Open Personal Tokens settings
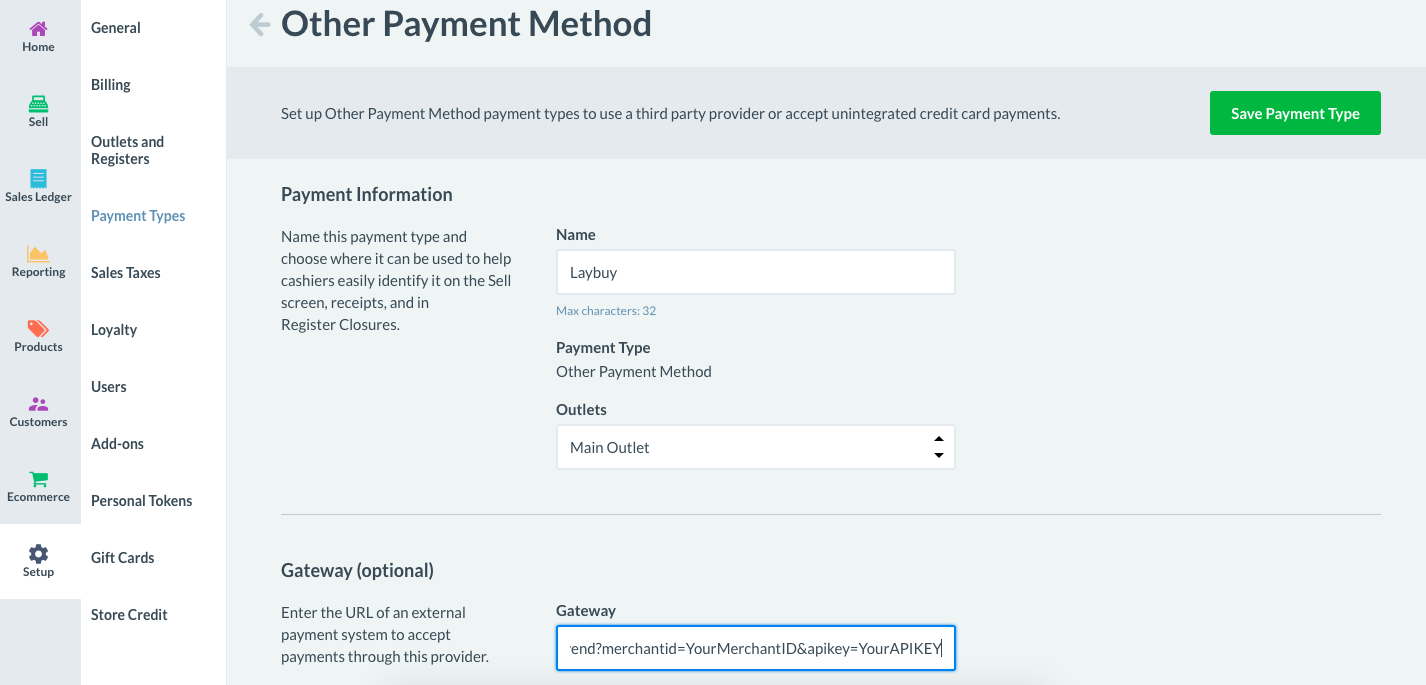This screenshot has height=685, width=1426. pyautogui.click(x=142, y=500)
